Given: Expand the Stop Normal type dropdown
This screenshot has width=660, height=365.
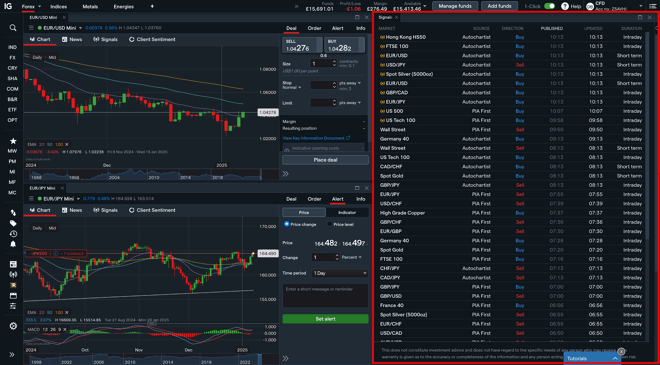Looking at the screenshot, I should point(293,88).
